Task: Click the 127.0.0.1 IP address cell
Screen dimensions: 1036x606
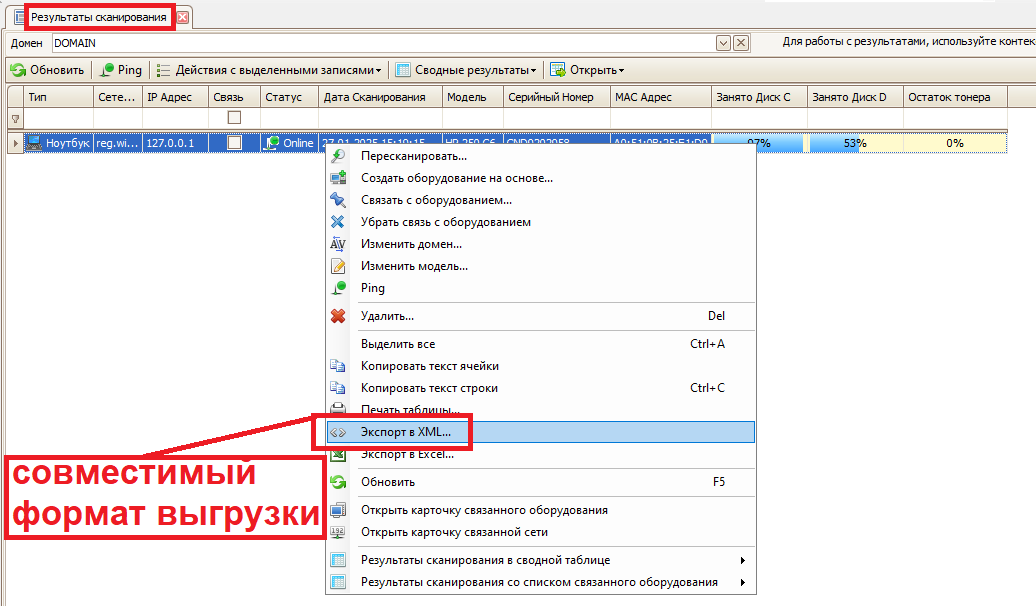Action: click(175, 143)
